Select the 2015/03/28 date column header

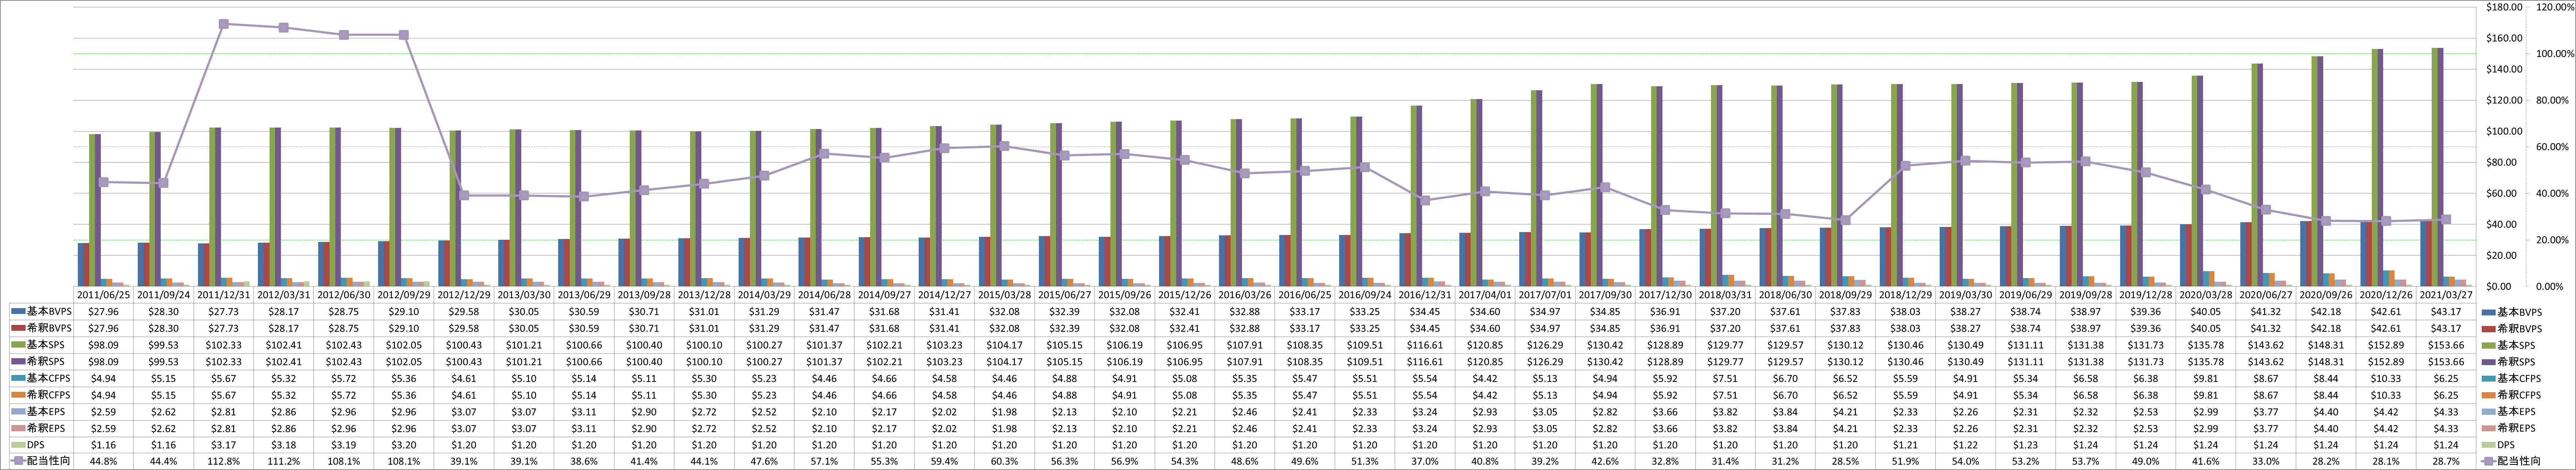pos(1004,295)
